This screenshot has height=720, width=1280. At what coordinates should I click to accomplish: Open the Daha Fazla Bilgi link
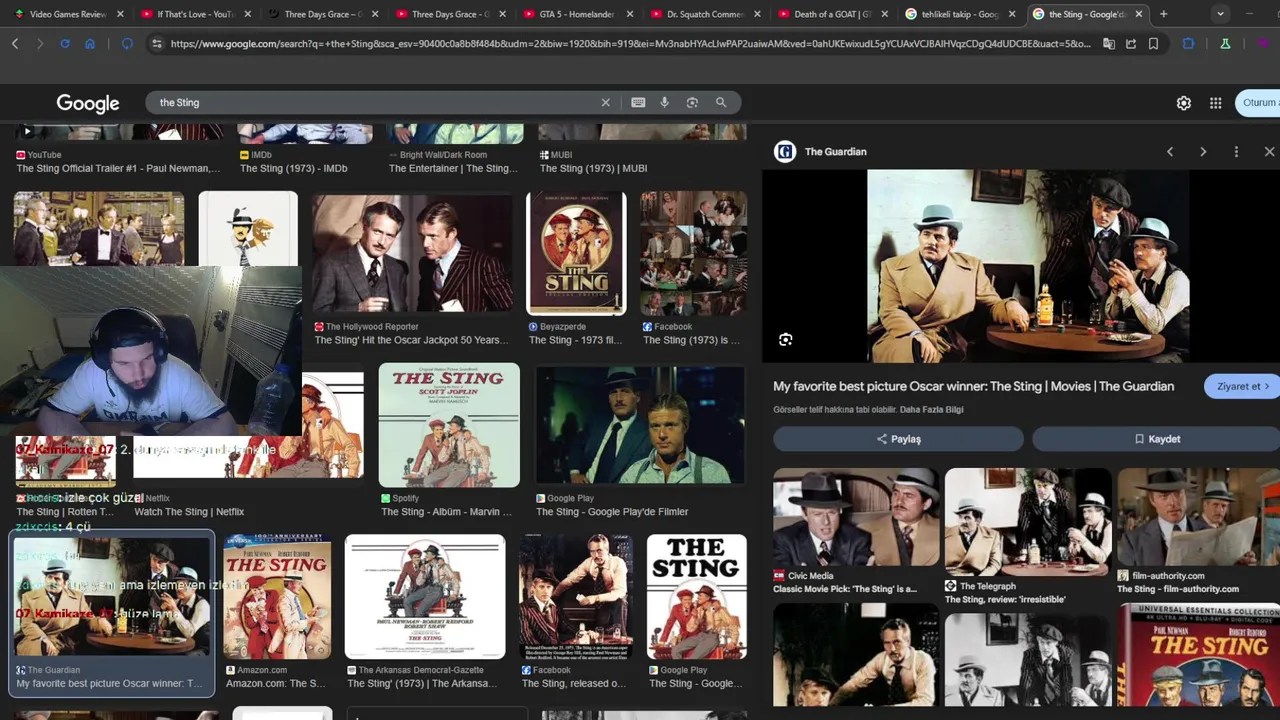(x=931, y=410)
